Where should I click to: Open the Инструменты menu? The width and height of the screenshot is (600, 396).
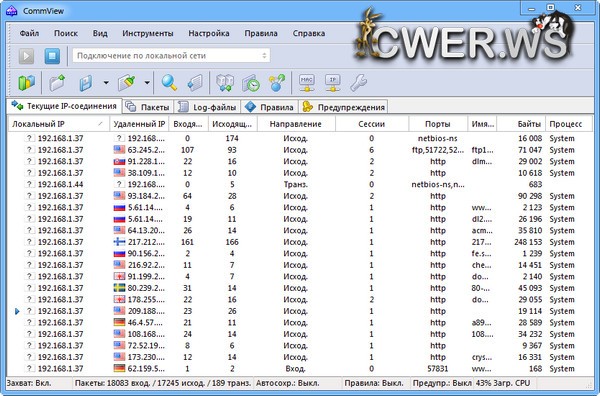[x=148, y=33]
